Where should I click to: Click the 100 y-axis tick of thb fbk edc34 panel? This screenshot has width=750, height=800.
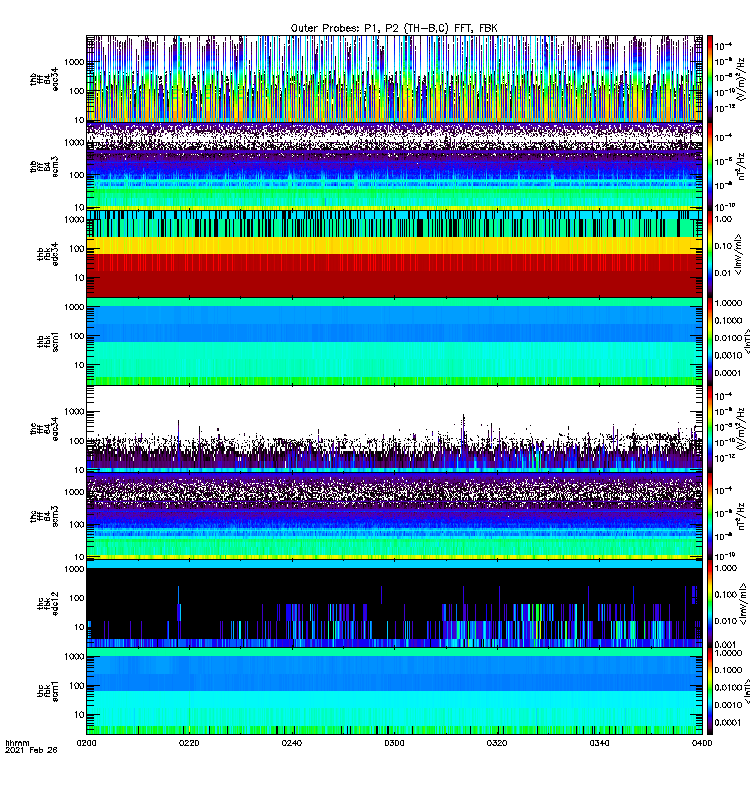coord(77,249)
